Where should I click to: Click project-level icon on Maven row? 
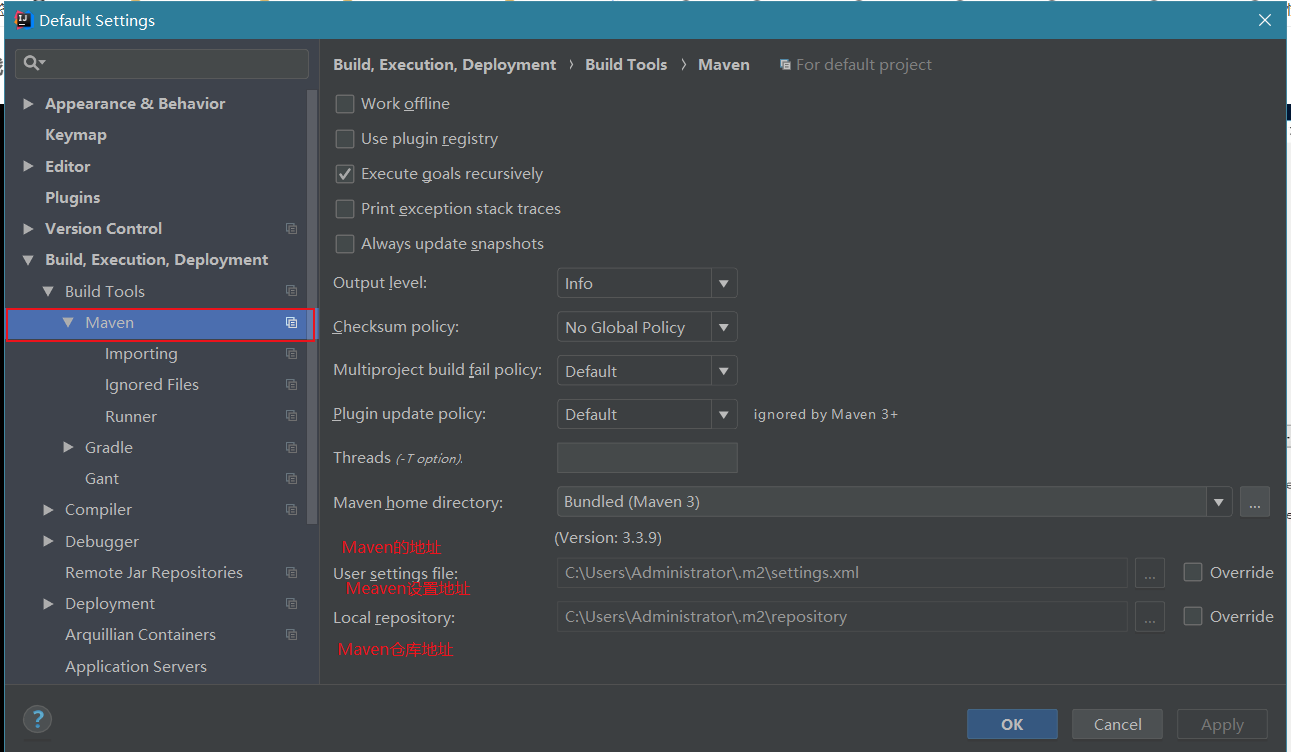[291, 323]
